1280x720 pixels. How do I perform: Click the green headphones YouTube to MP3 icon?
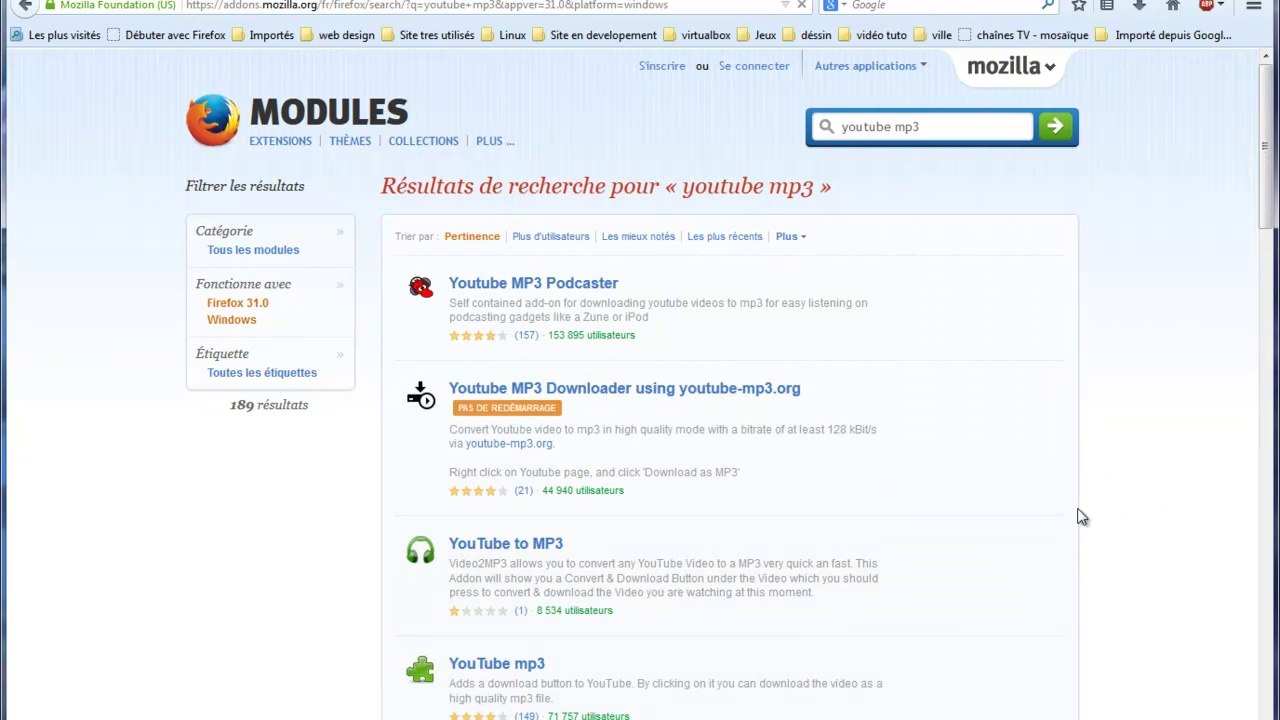[x=421, y=550]
